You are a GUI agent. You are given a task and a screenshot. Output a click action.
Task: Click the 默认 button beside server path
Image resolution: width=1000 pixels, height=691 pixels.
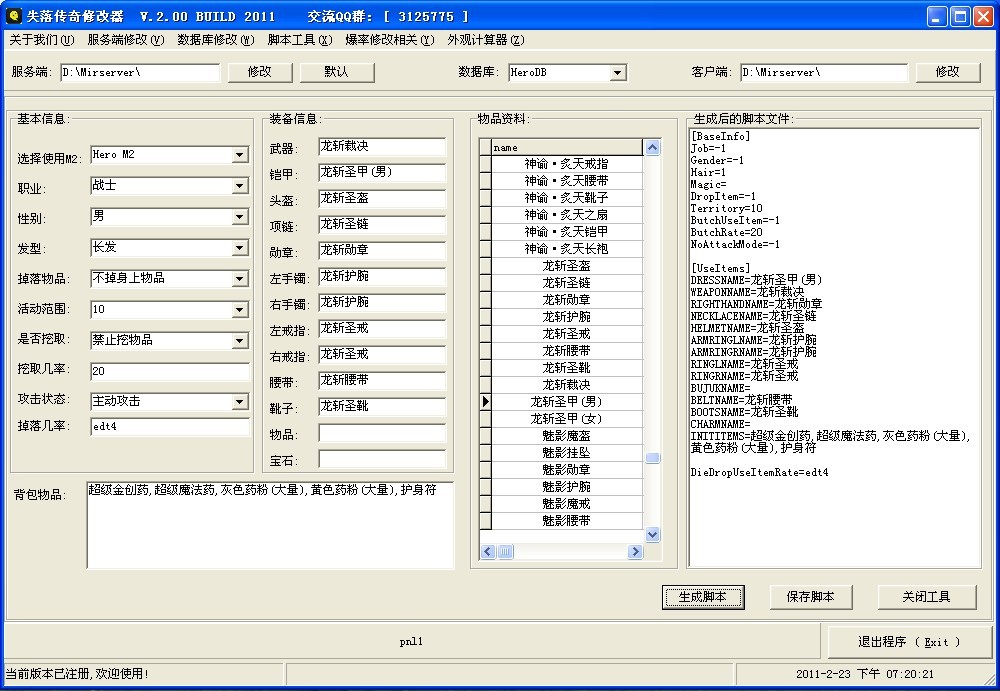pos(337,72)
